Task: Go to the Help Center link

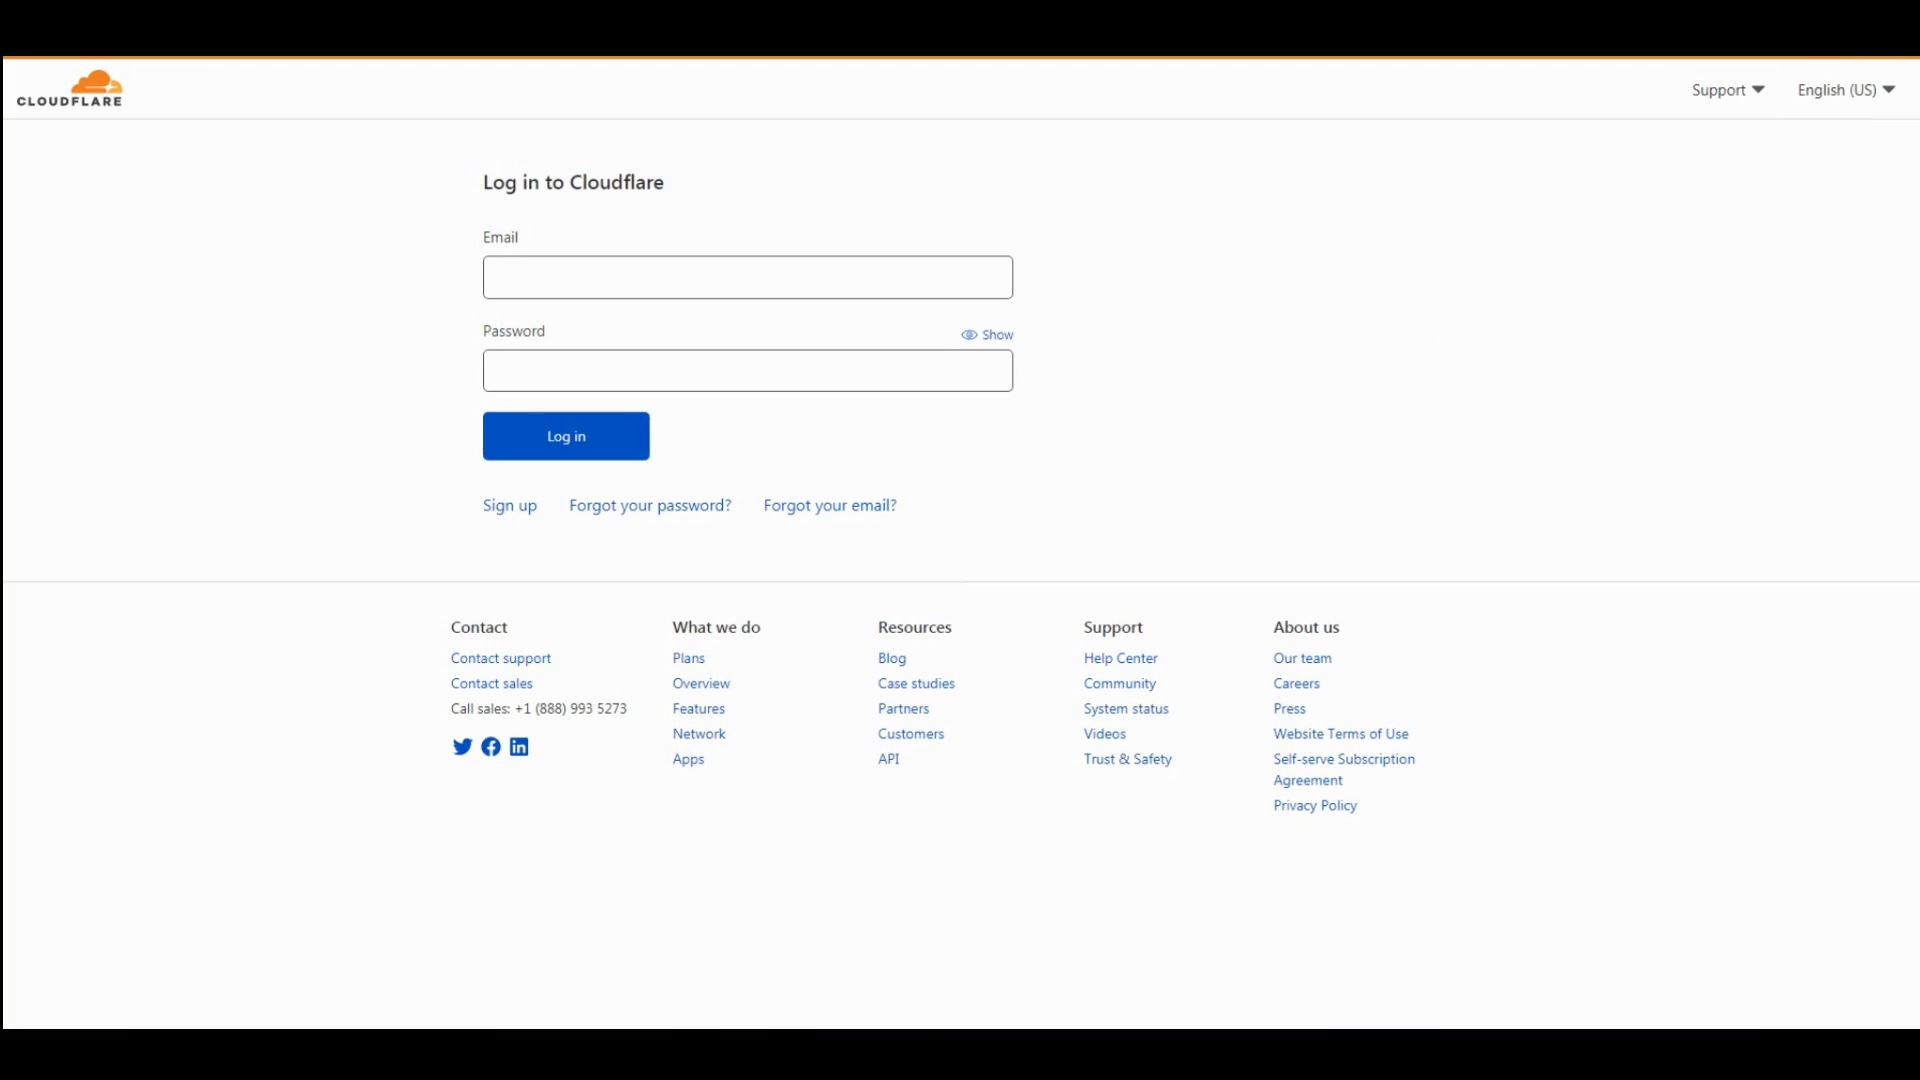Action: 1120,658
